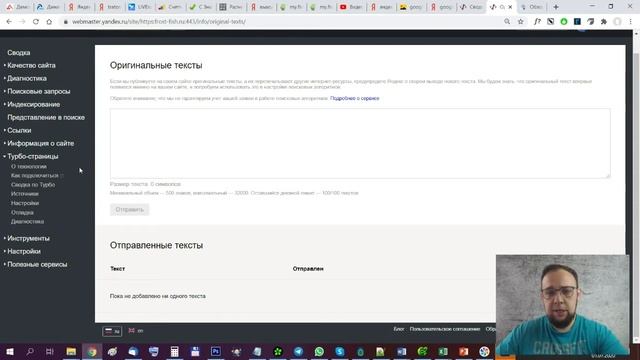Open Windows Start menu

tap(10, 351)
